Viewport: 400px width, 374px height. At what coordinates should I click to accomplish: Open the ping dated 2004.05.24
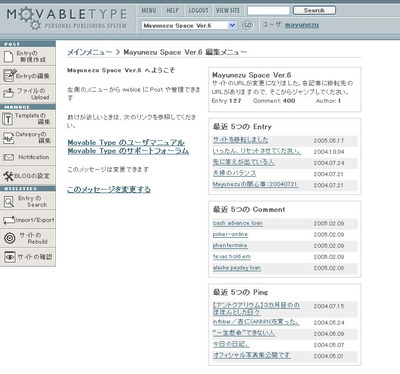point(256,322)
